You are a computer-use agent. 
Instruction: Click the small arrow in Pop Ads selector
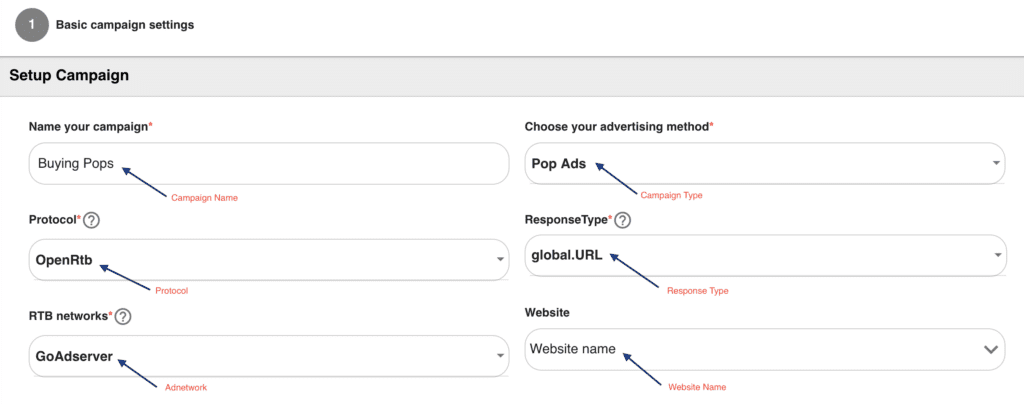[x=996, y=164]
